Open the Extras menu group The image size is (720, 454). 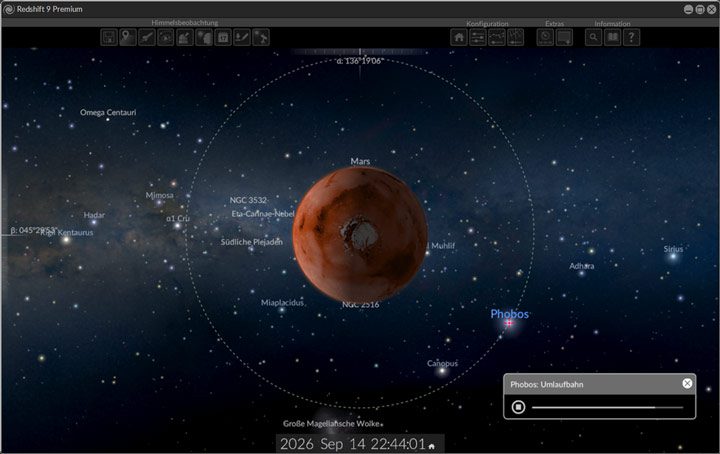click(554, 23)
